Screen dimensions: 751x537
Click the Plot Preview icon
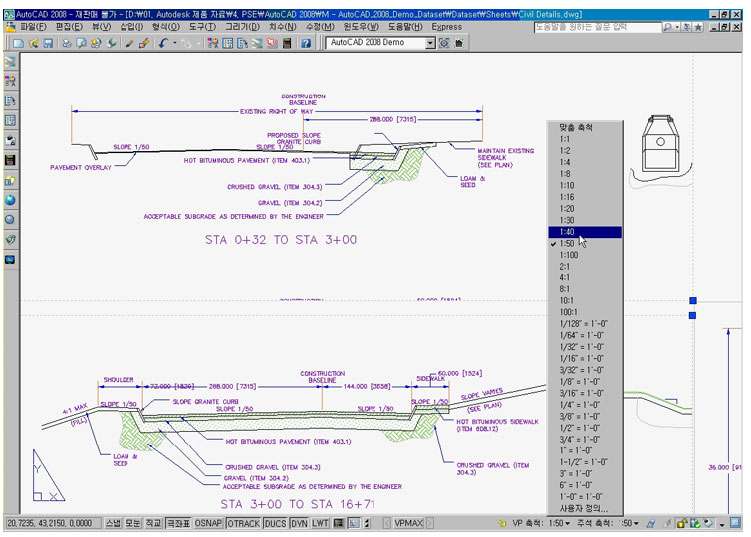pyautogui.click(x=81, y=44)
